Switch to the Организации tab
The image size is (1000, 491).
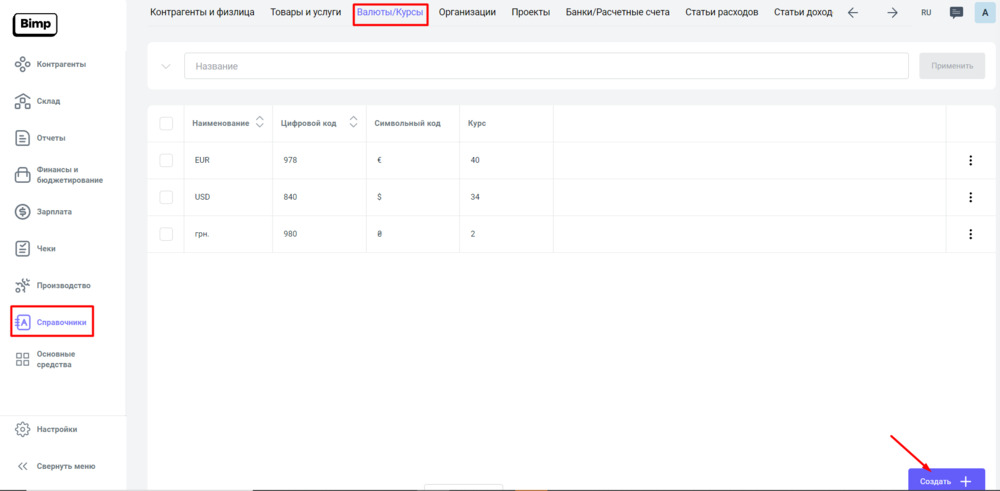point(467,13)
